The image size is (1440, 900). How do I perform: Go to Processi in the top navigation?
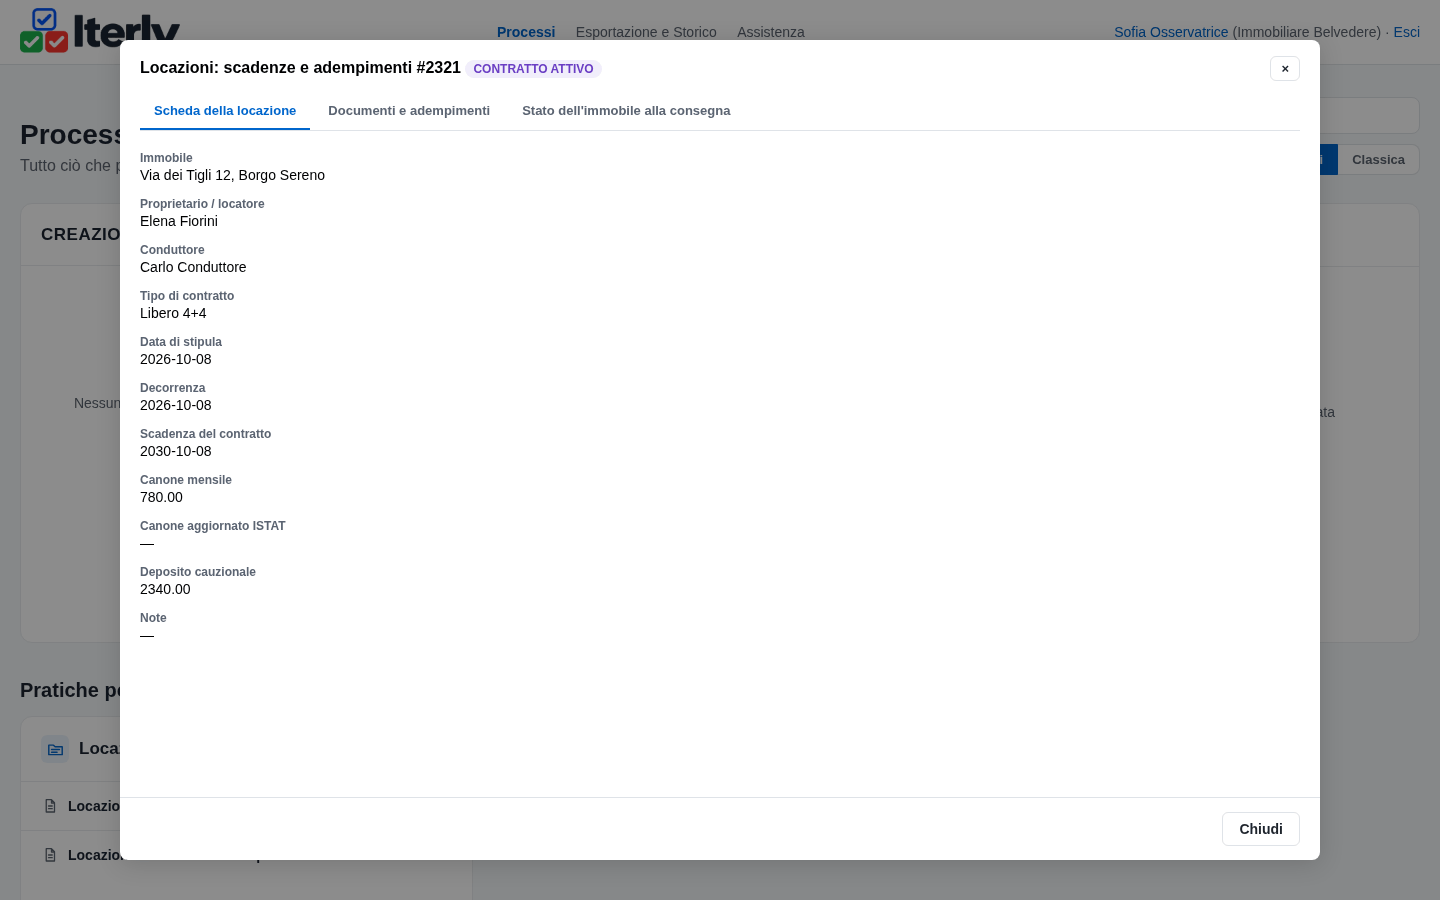click(526, 32)
